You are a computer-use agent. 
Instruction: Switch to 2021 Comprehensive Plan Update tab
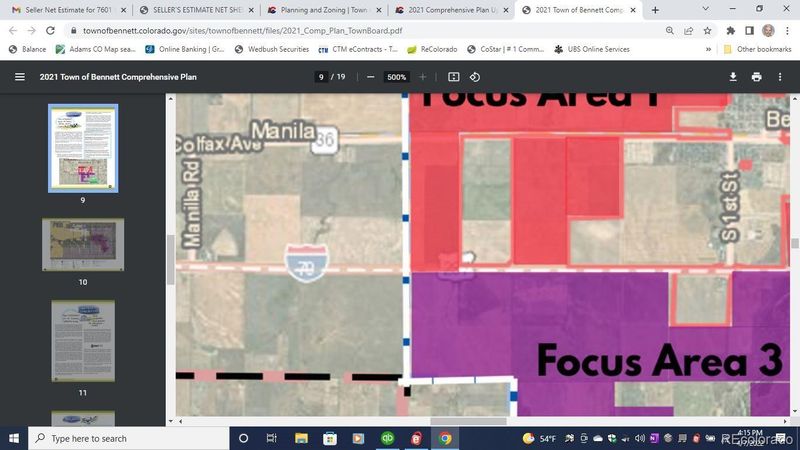[x=452, y=10]
